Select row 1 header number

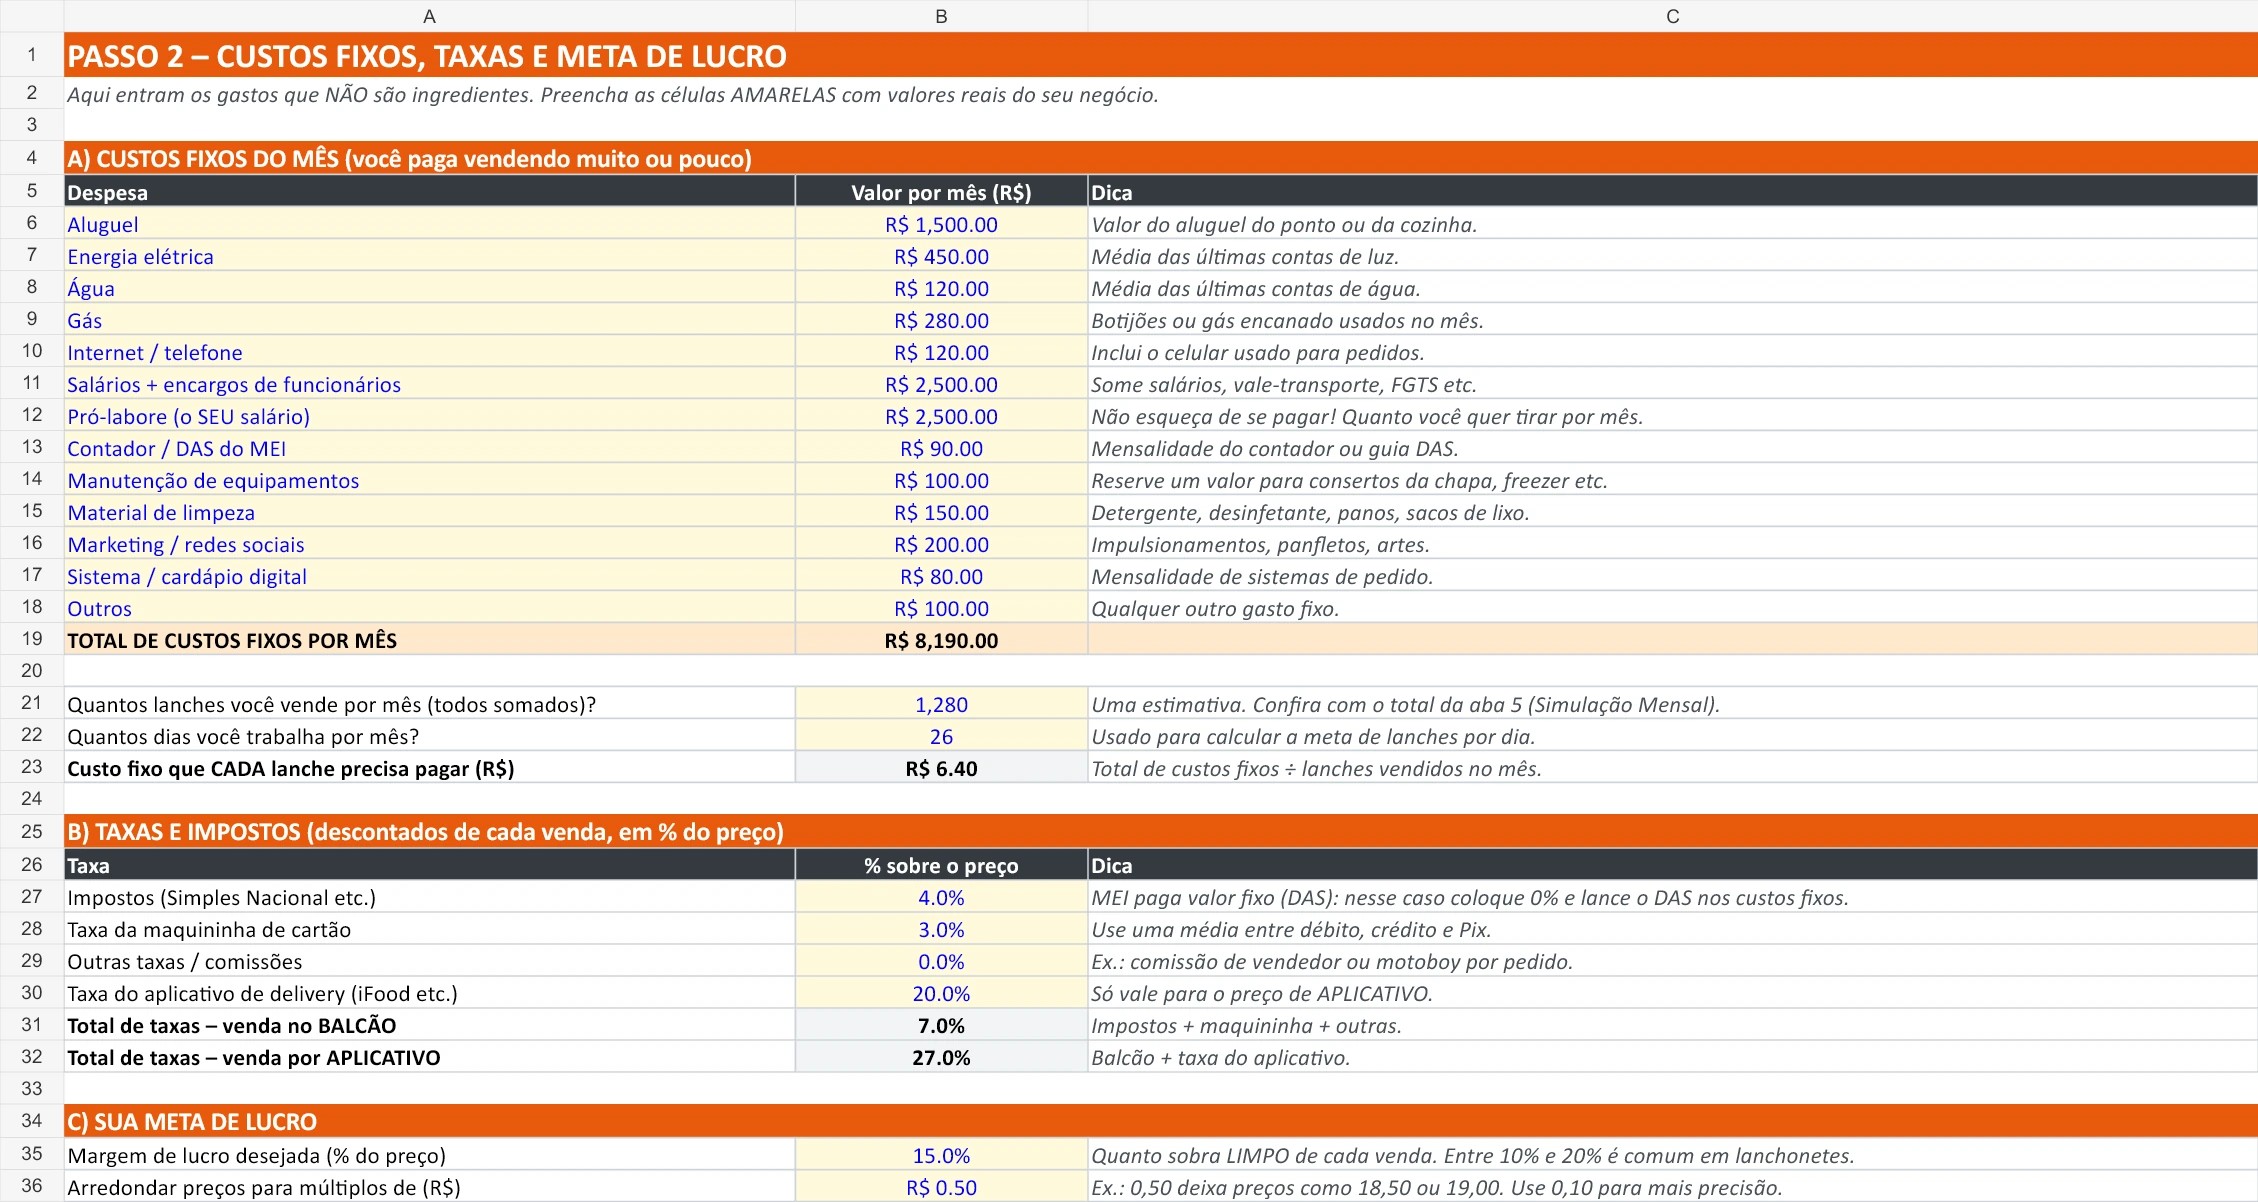coord(32,55)
